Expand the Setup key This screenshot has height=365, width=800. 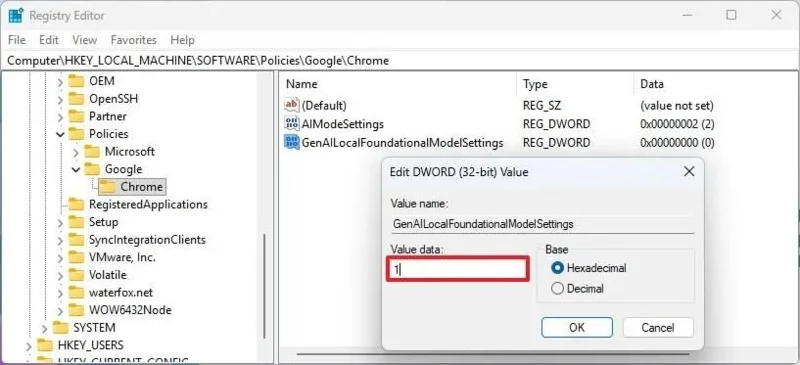coord(60,223)
